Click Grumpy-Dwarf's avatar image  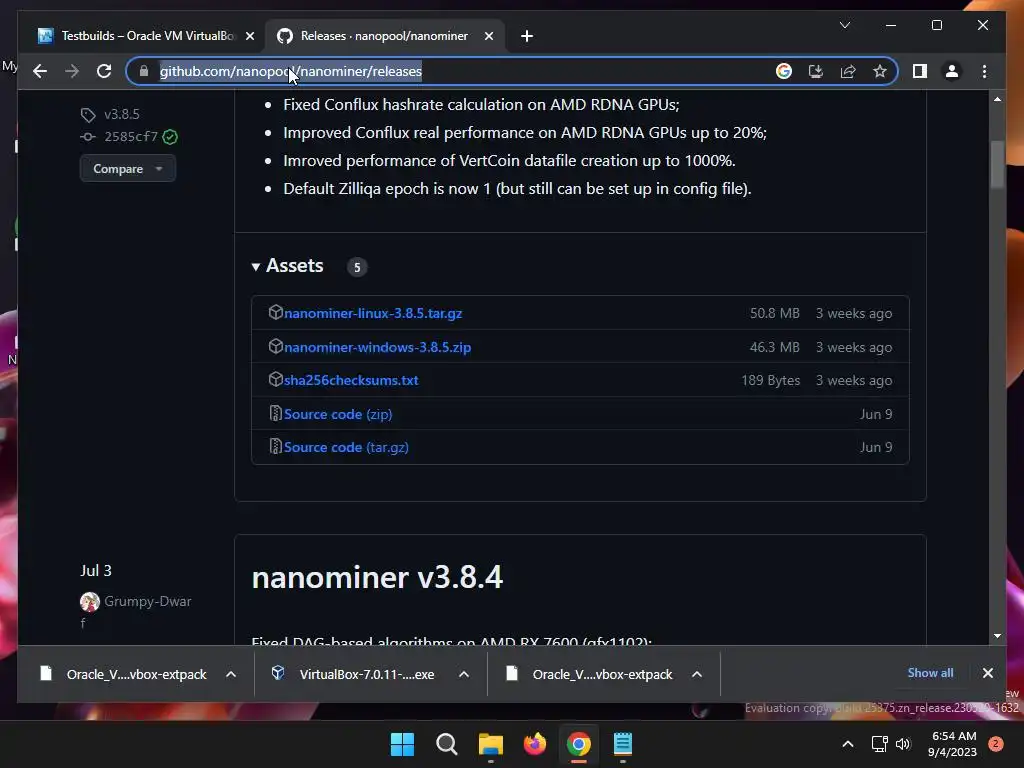click(x=90, y=601)
